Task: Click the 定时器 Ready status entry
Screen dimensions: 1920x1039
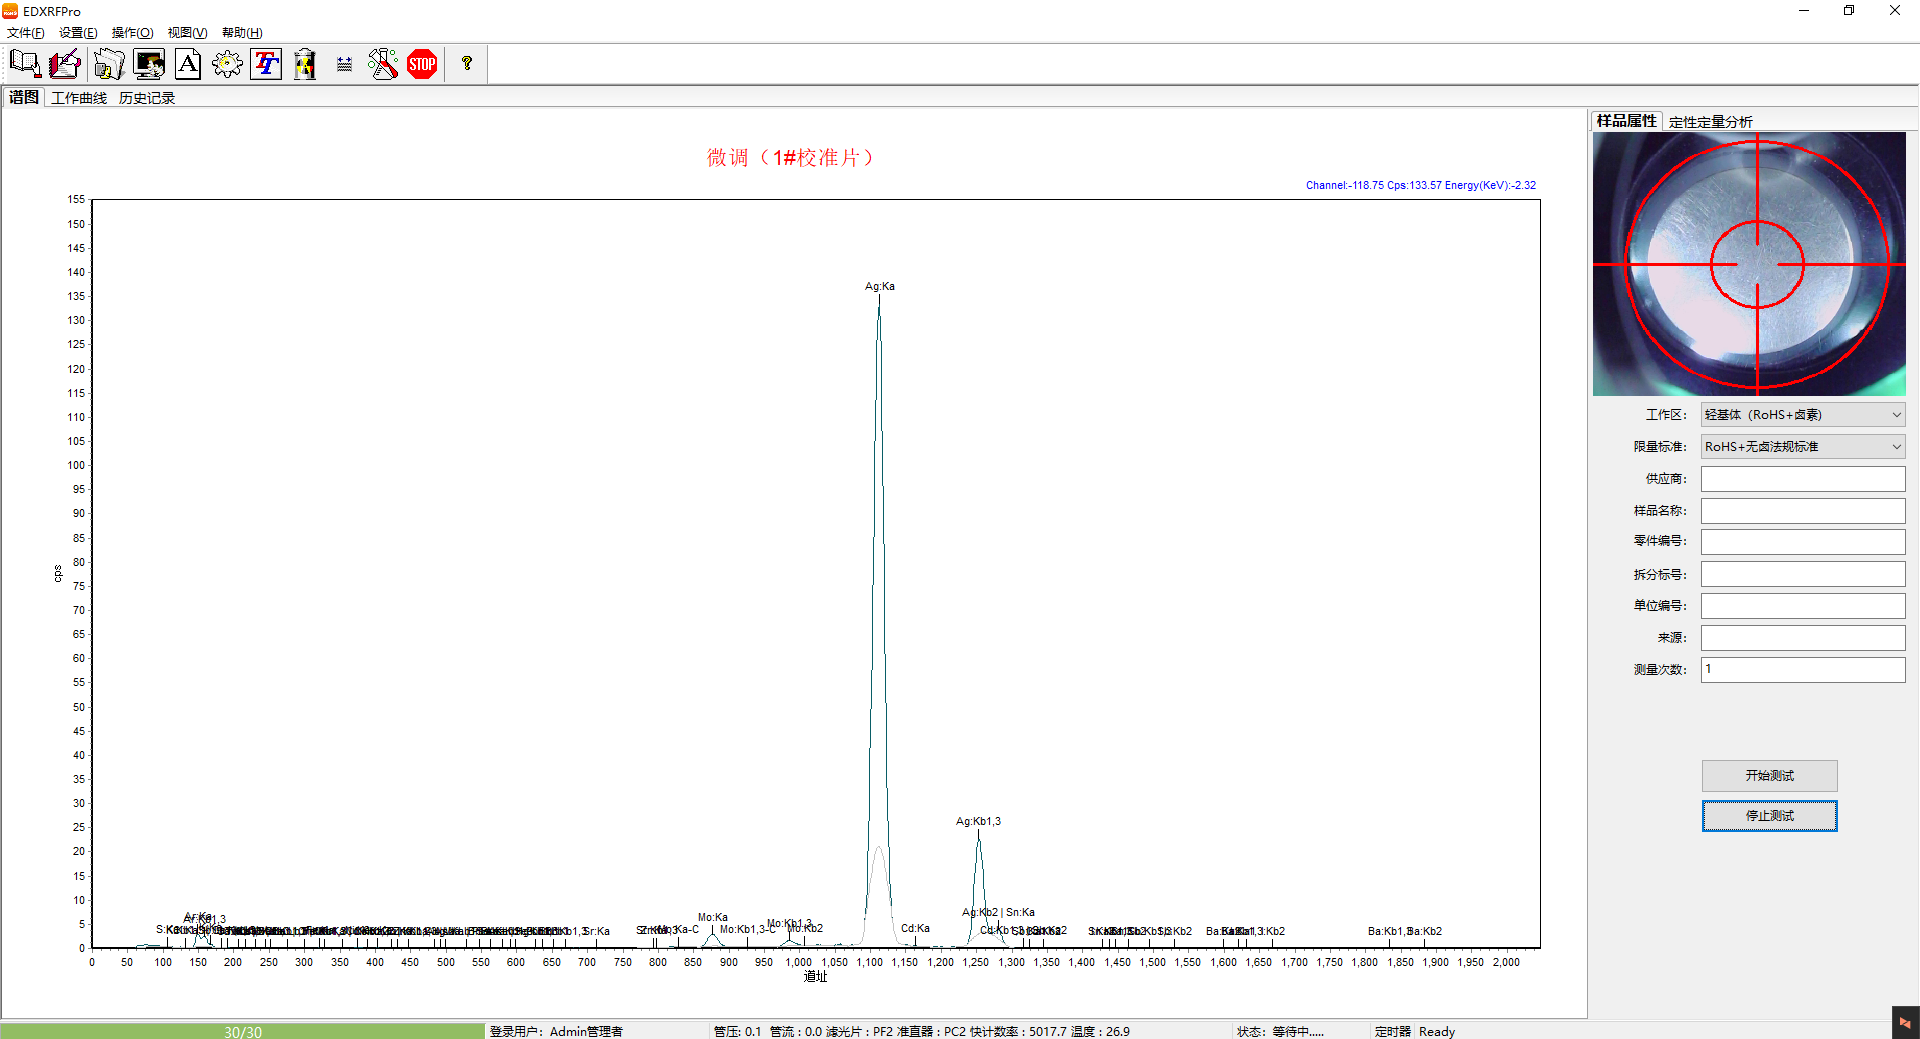Action: click(1415, 1032)
